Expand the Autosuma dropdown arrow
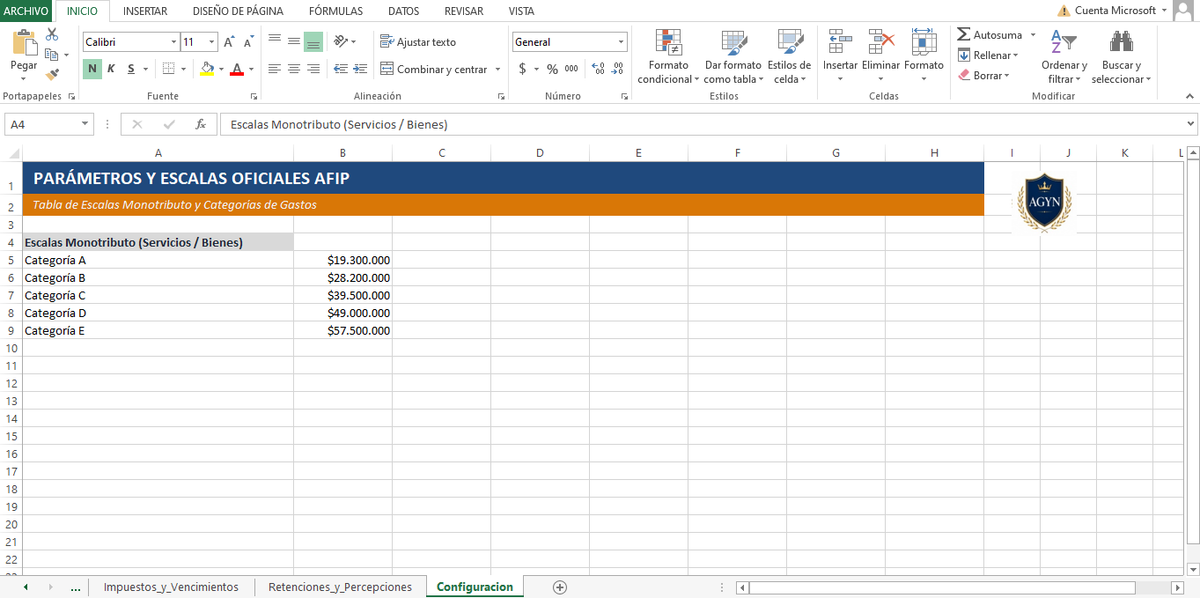 point(1033,35)
